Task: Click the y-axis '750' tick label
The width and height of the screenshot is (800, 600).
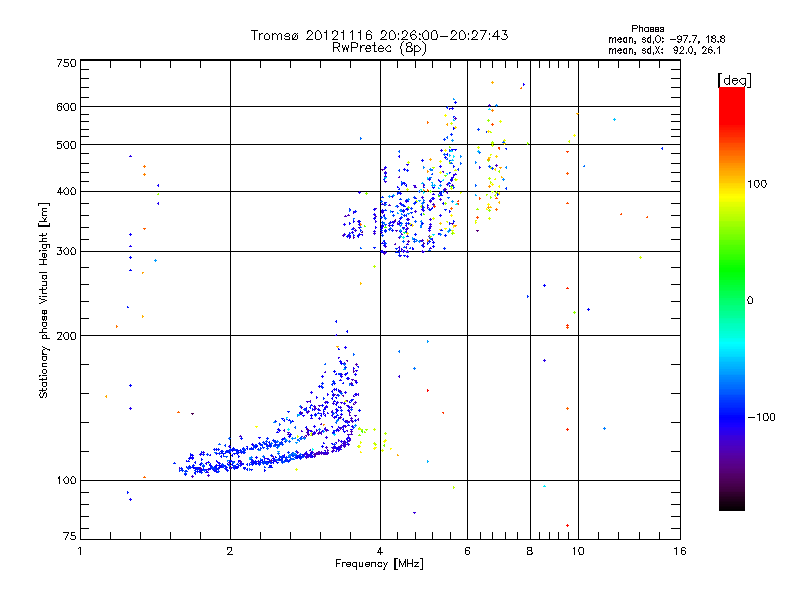Action: [x=66, y=63]
